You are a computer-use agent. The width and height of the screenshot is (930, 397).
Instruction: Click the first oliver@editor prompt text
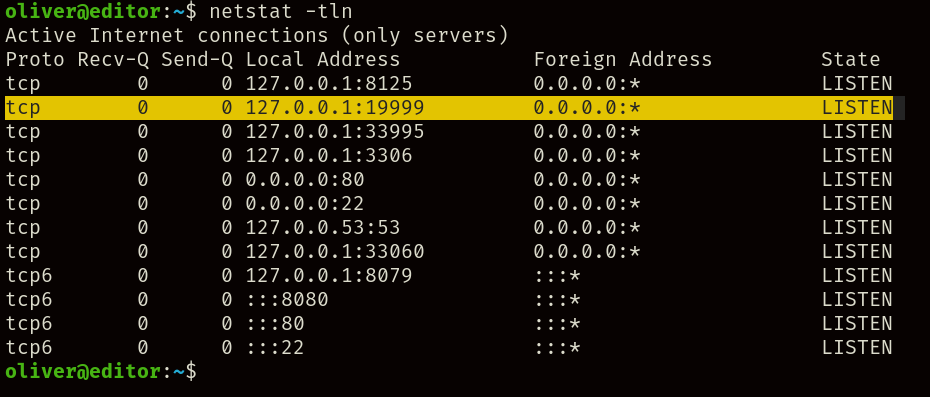[x=82, y=11]
